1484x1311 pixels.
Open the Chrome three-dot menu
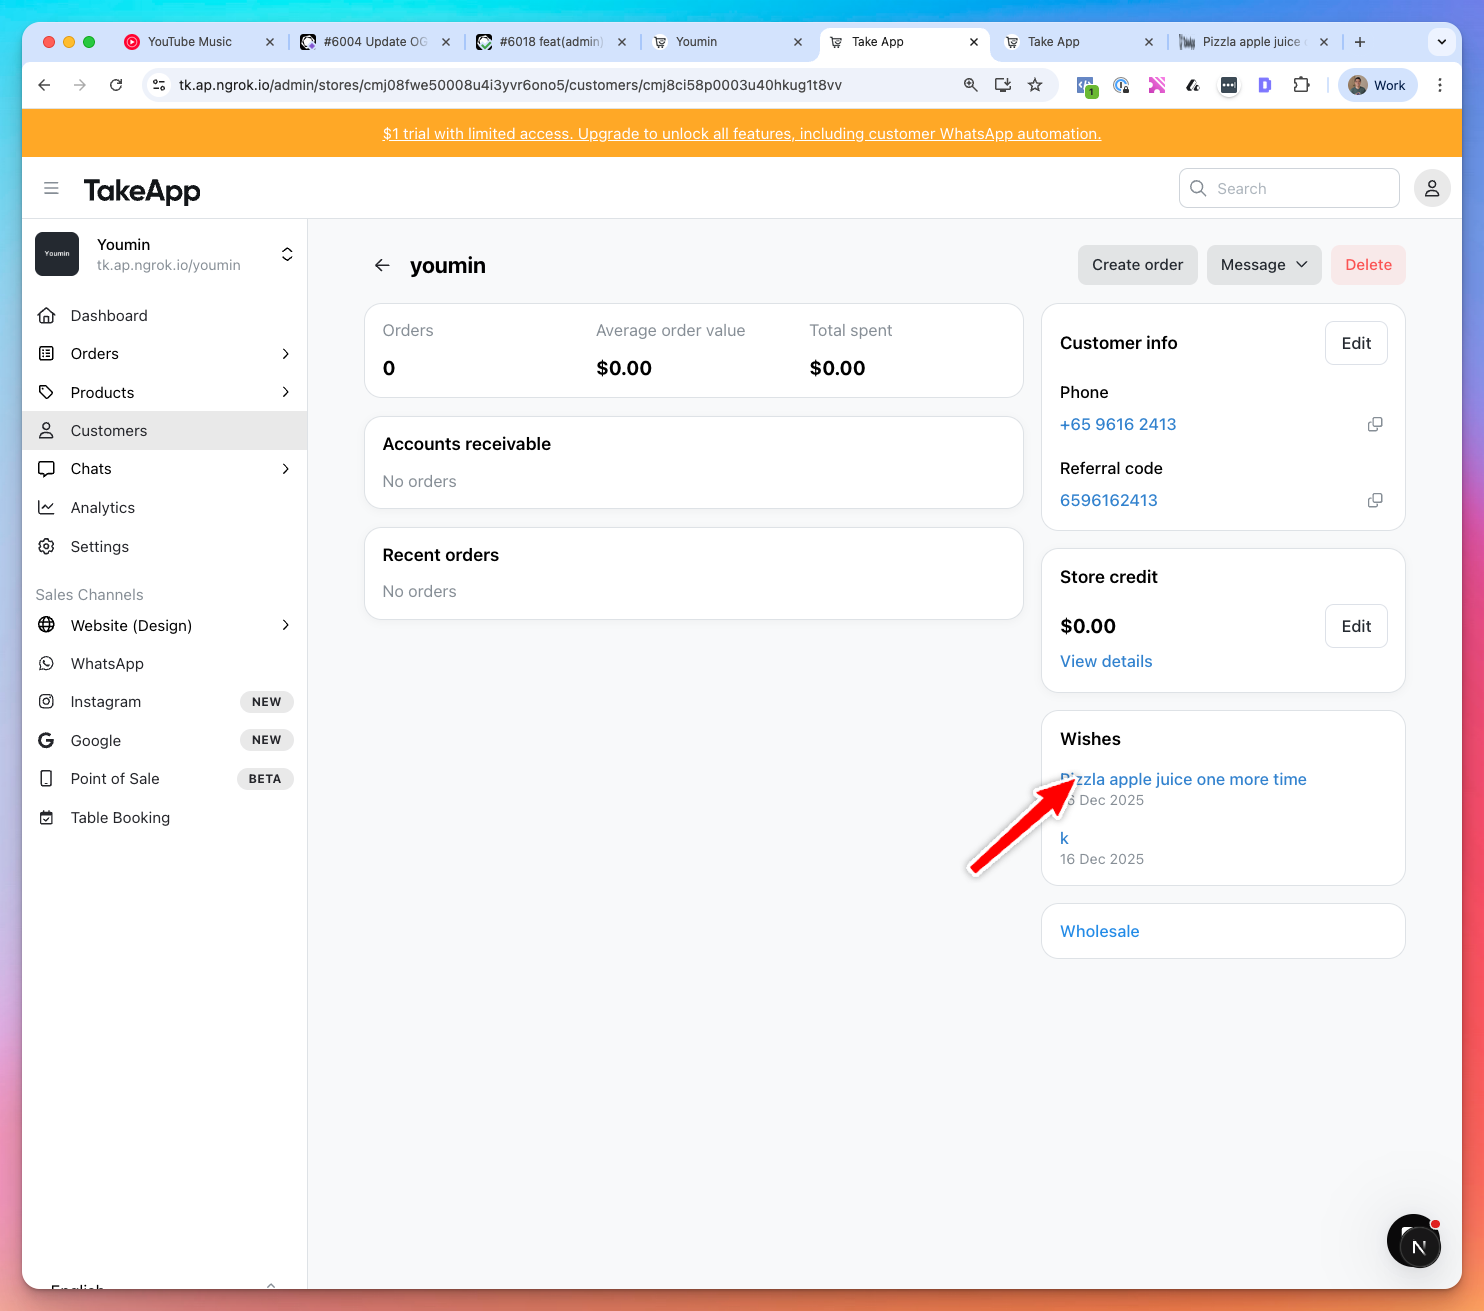click(1440, 85)
